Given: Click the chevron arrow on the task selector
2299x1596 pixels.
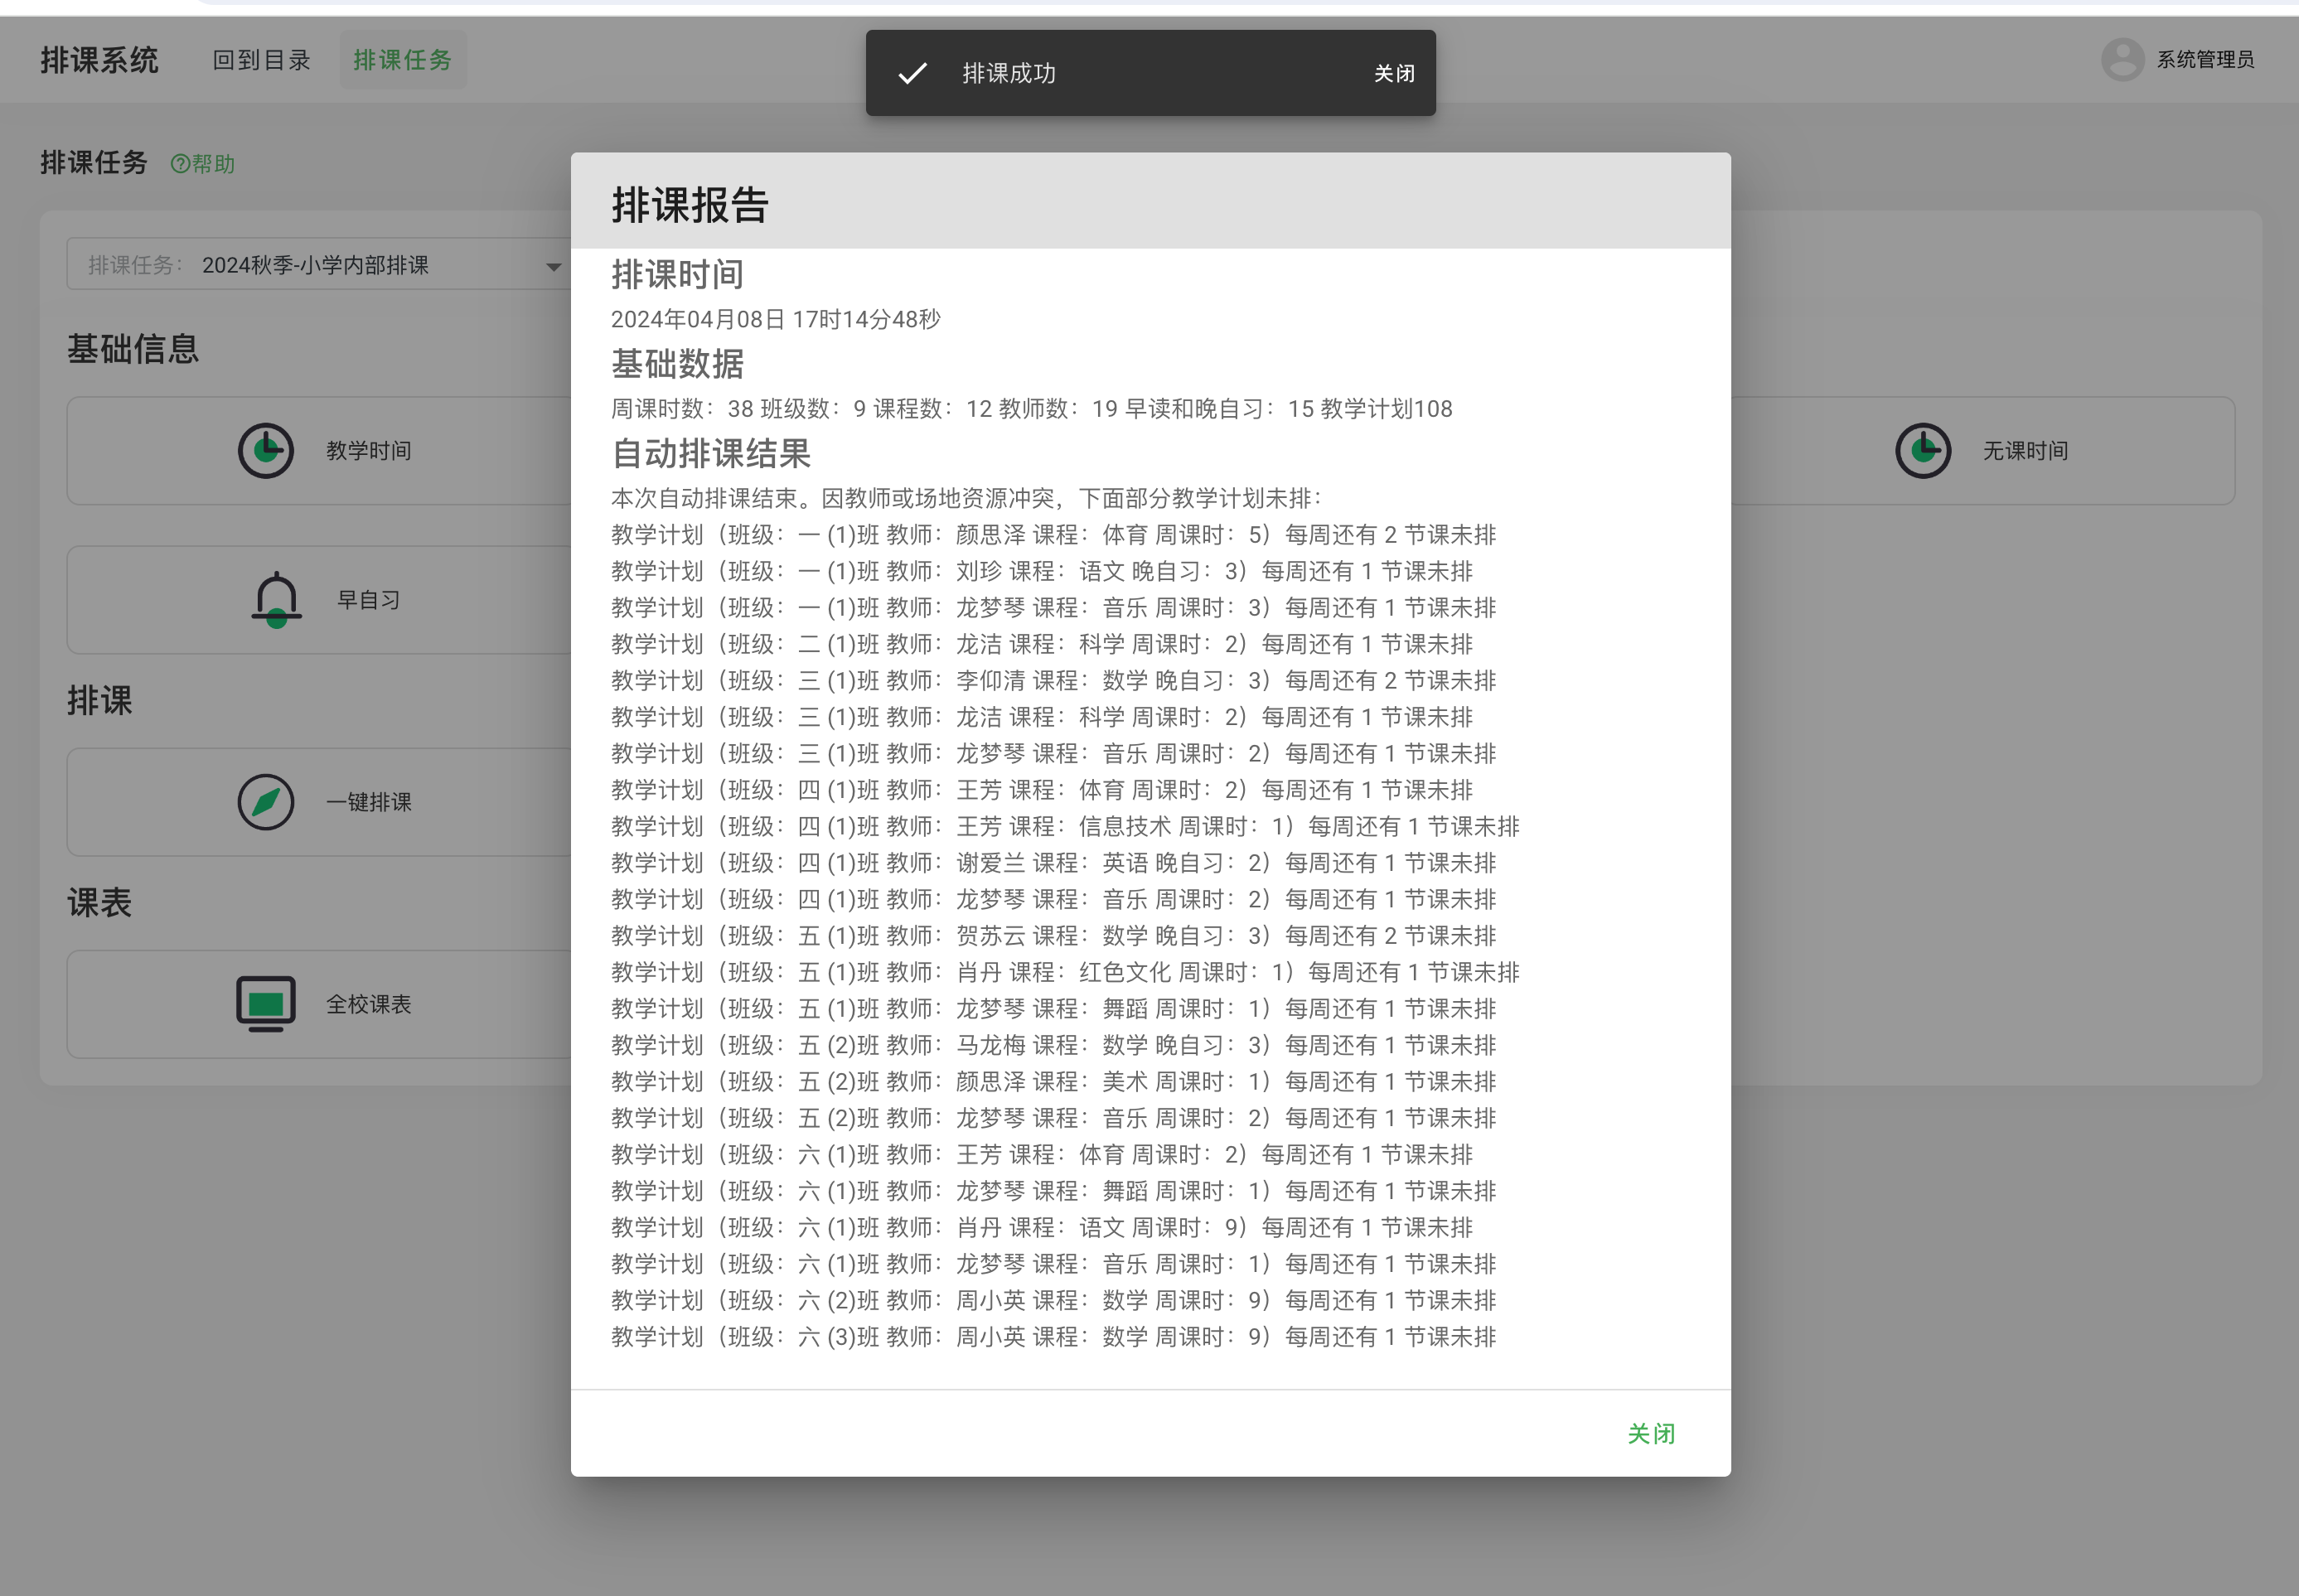Looking at the screenshot, I should click(551, 266).
